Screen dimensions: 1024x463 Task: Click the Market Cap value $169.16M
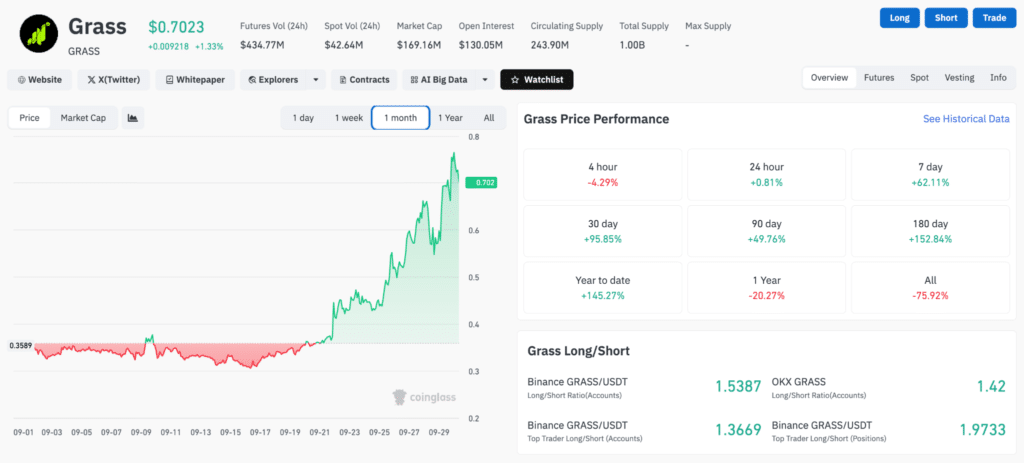click(x=419, y=45)
